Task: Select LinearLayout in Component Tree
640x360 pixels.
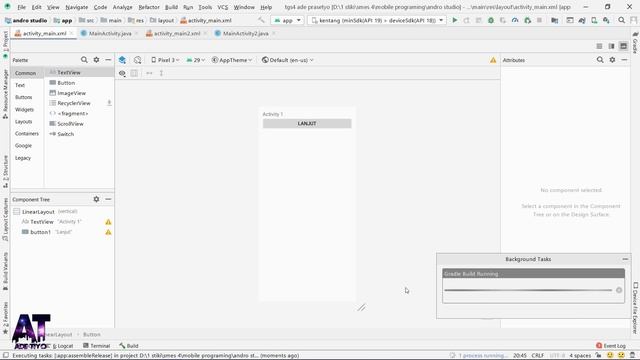Action: pyautogui.click(x=38, y=212)
